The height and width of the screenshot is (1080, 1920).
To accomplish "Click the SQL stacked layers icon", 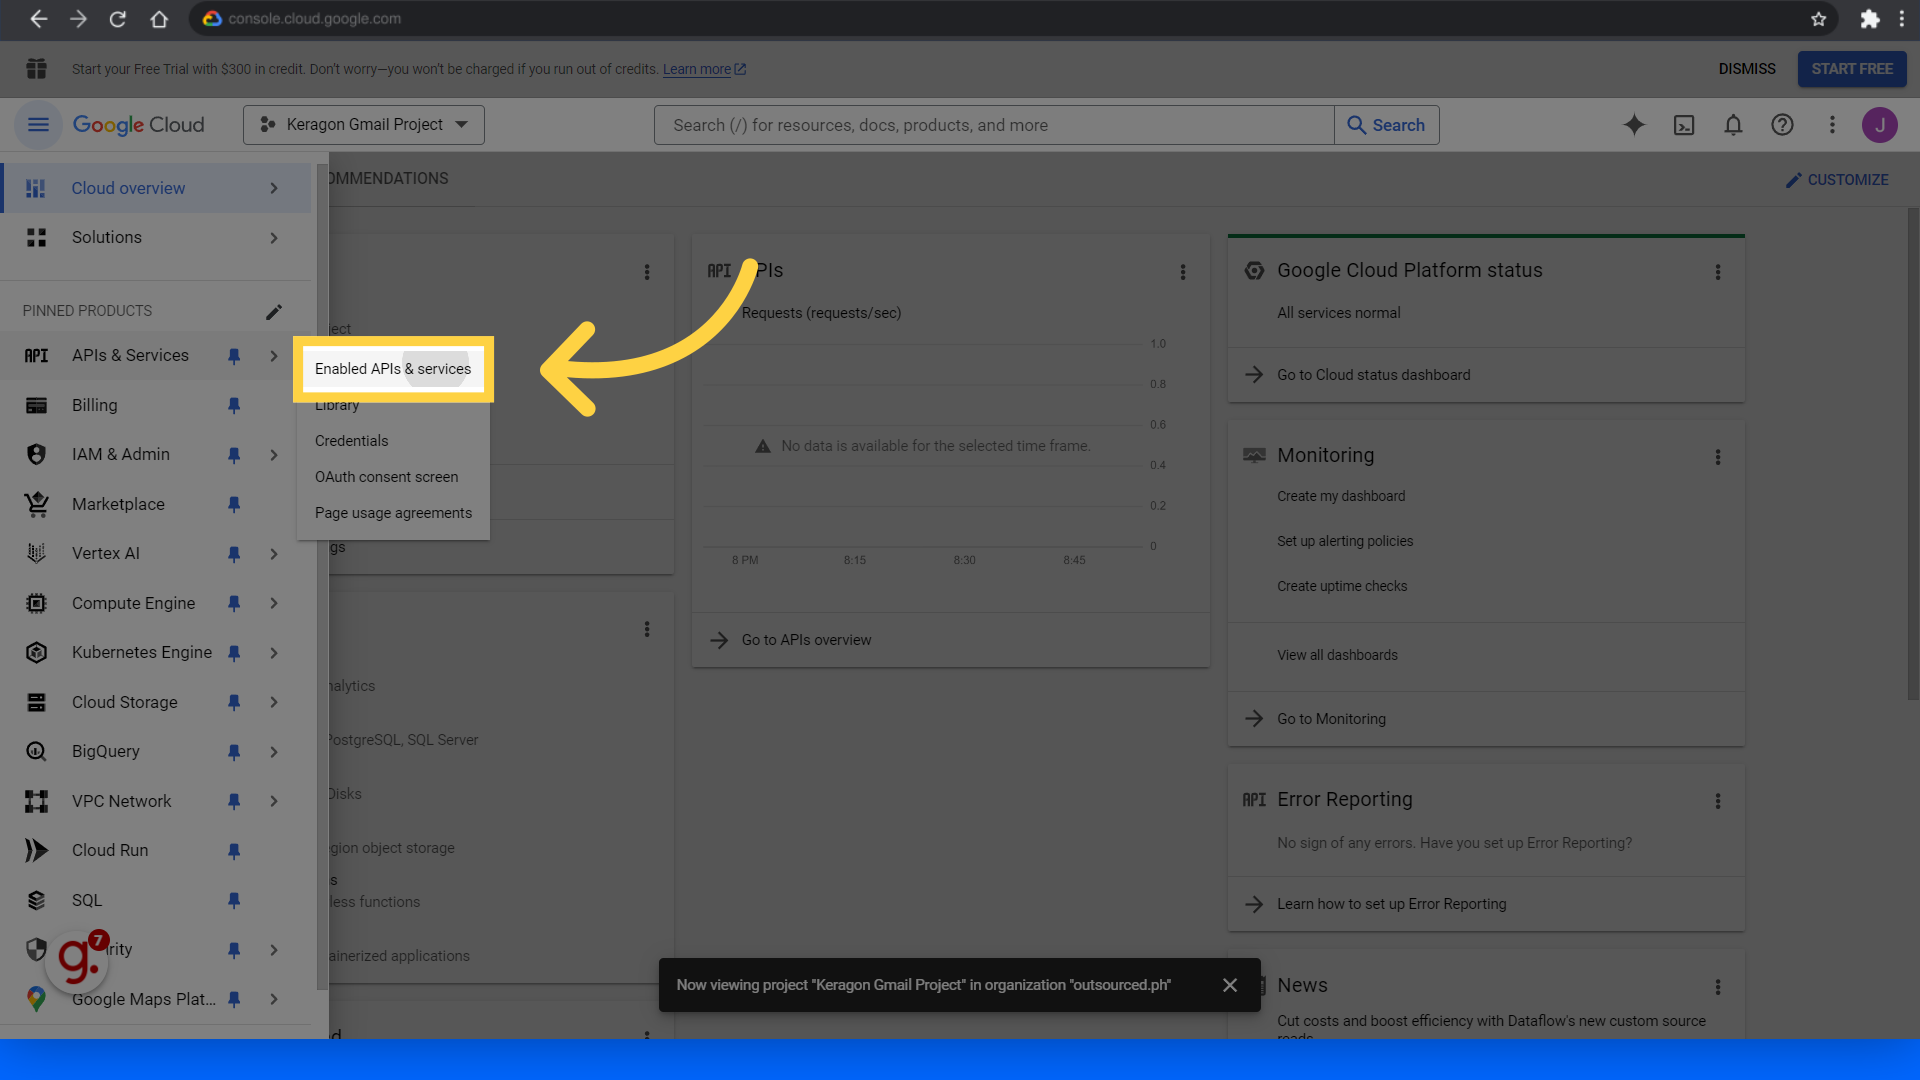I will pyautogui.click(x=37, y=900).
